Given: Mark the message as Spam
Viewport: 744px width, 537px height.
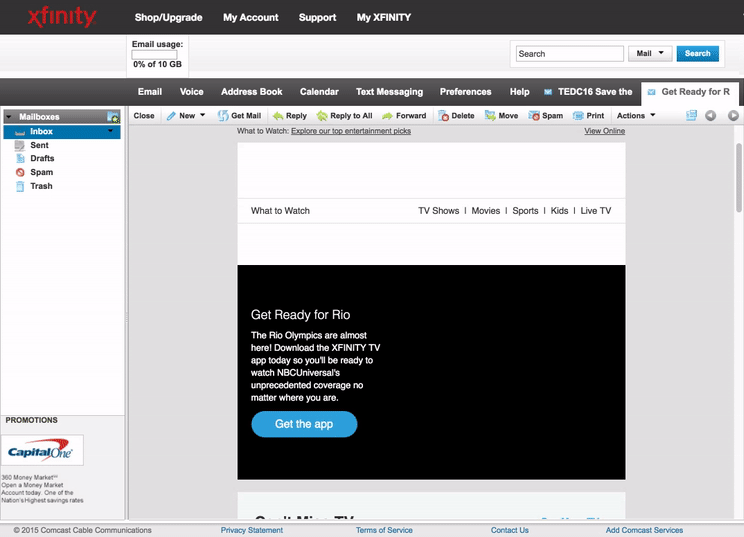Looking at the screenshot, I should coord(545,116).
